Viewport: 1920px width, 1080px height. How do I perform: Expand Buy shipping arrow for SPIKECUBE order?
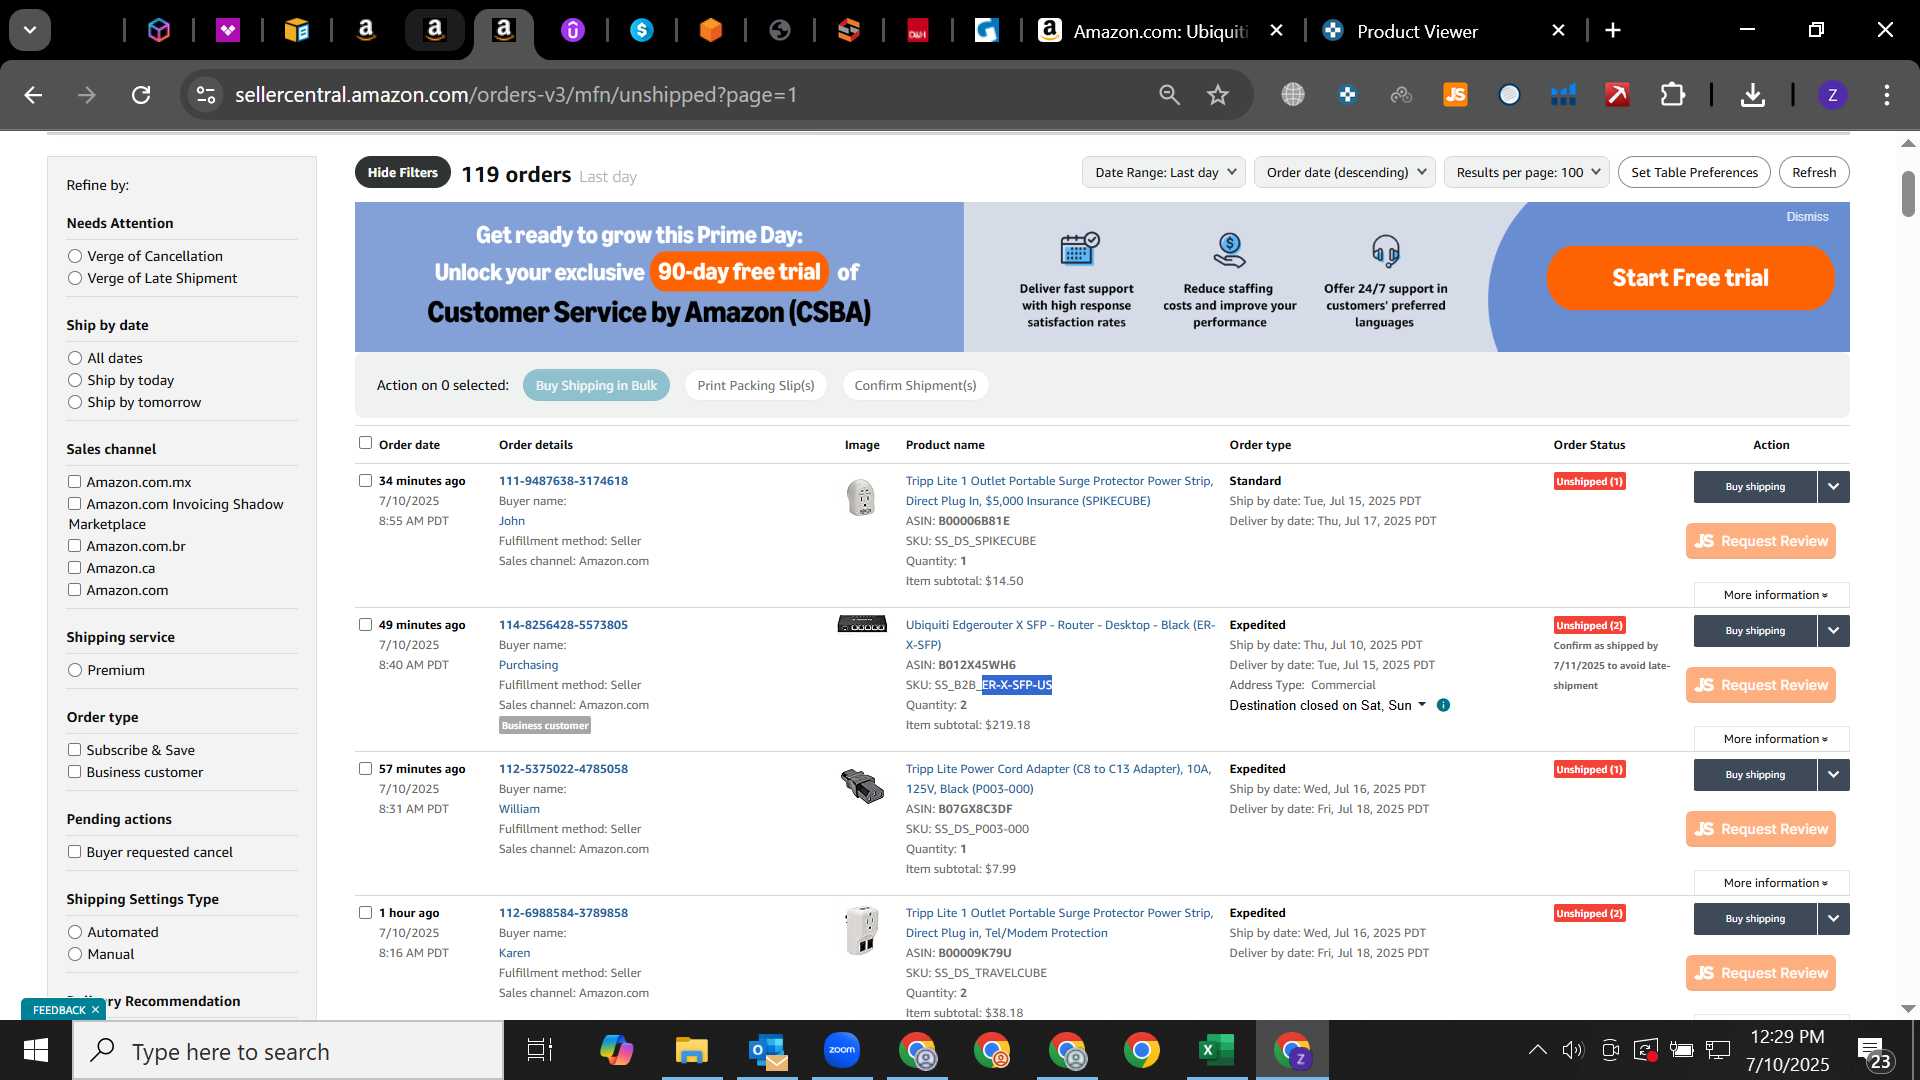pos(1833,487)
